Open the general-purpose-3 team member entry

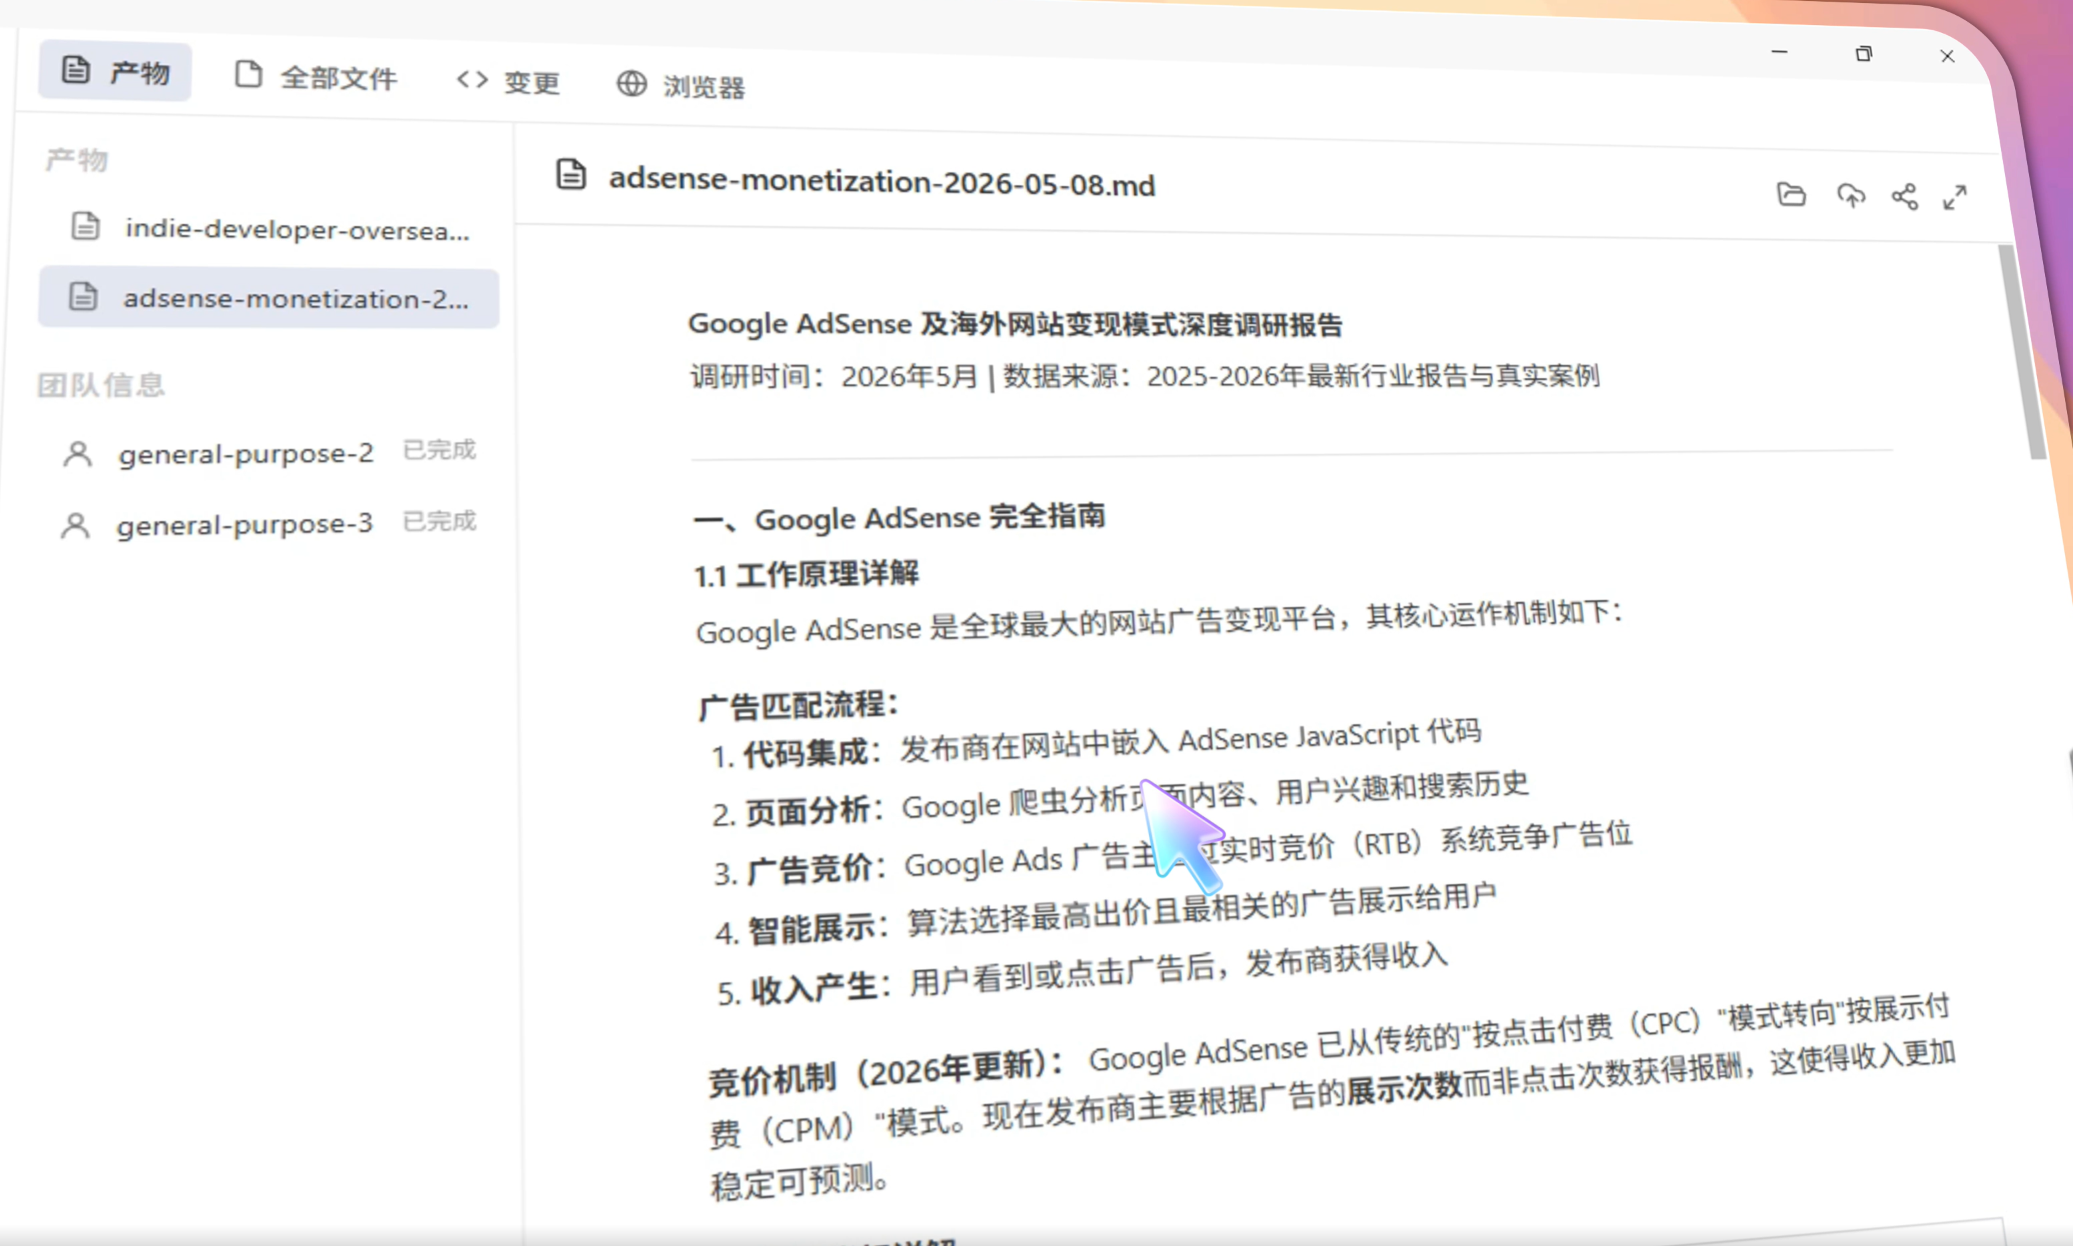(266, 523)
